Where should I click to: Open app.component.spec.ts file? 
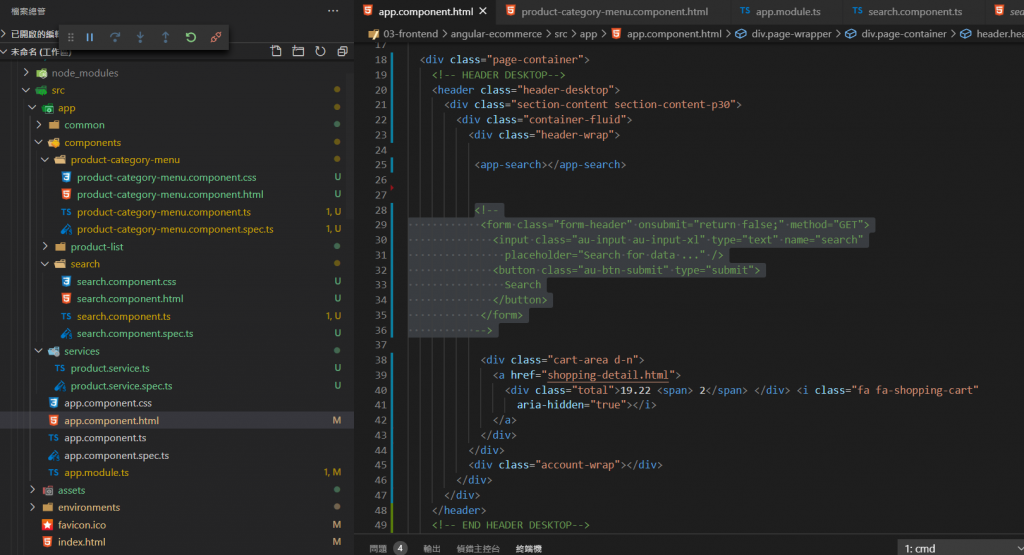click(116, 455)
